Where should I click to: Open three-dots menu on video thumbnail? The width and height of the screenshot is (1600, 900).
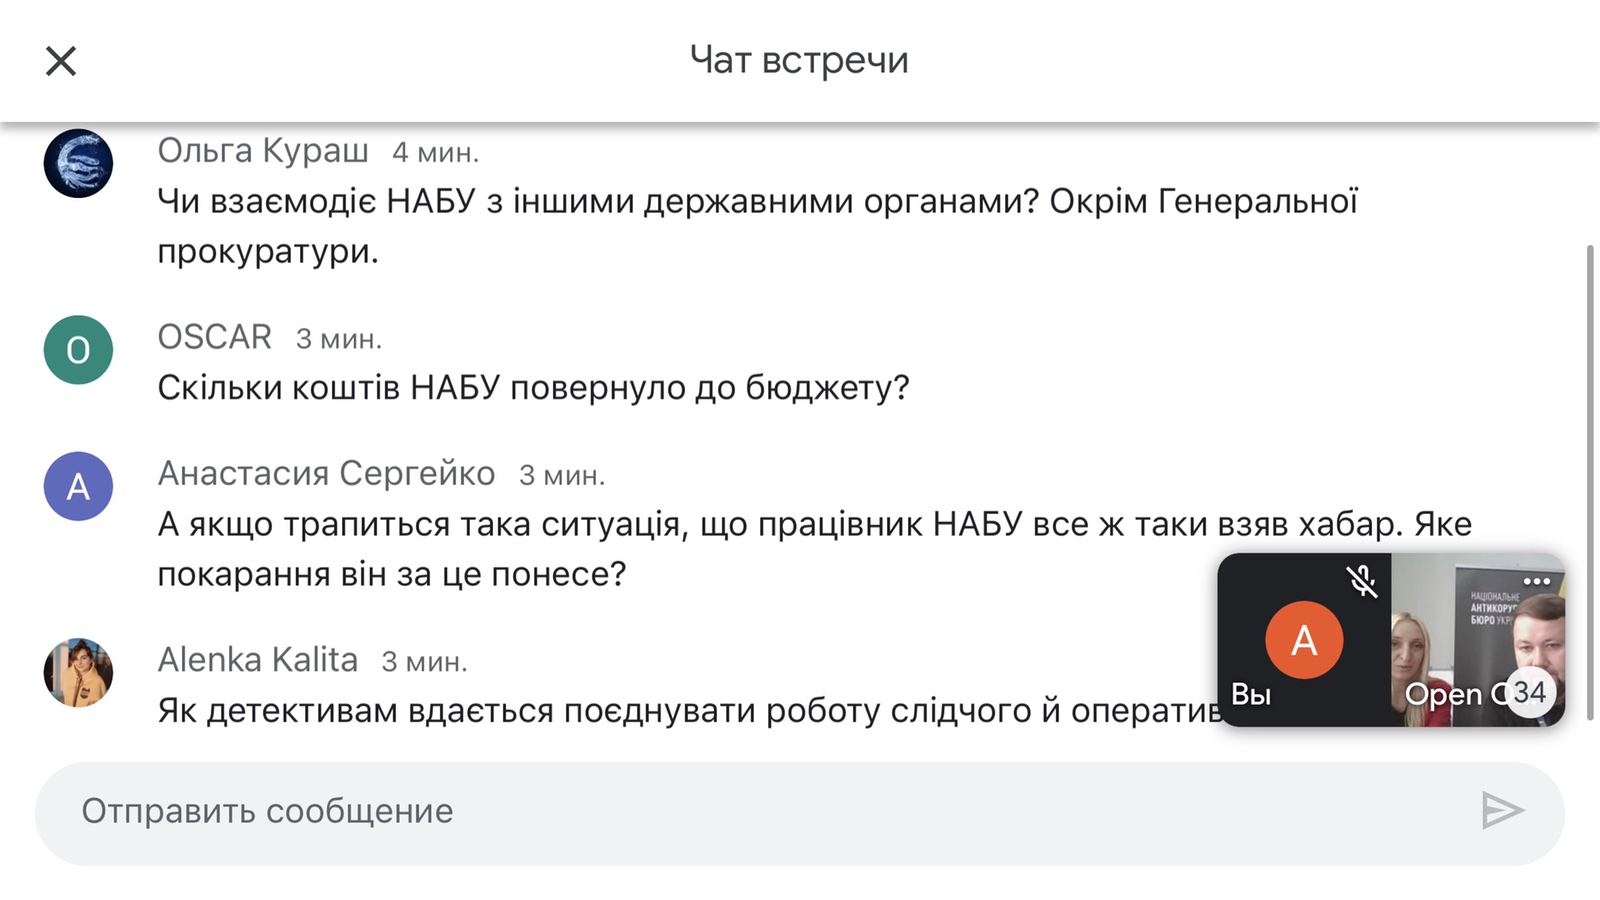click(1537, 581)
